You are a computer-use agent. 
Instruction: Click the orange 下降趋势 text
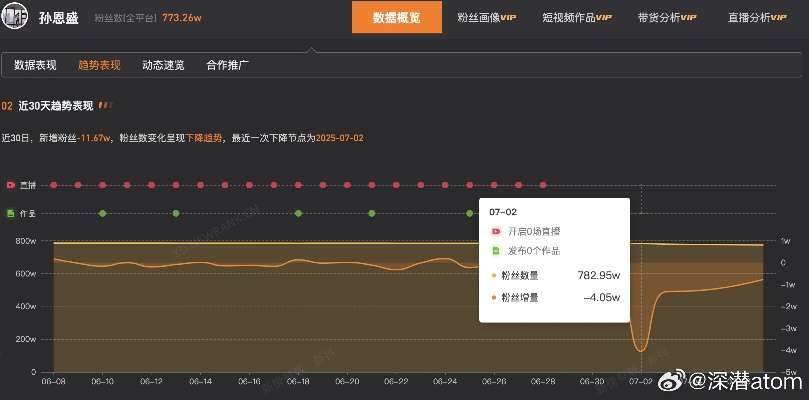click(204, 137)
